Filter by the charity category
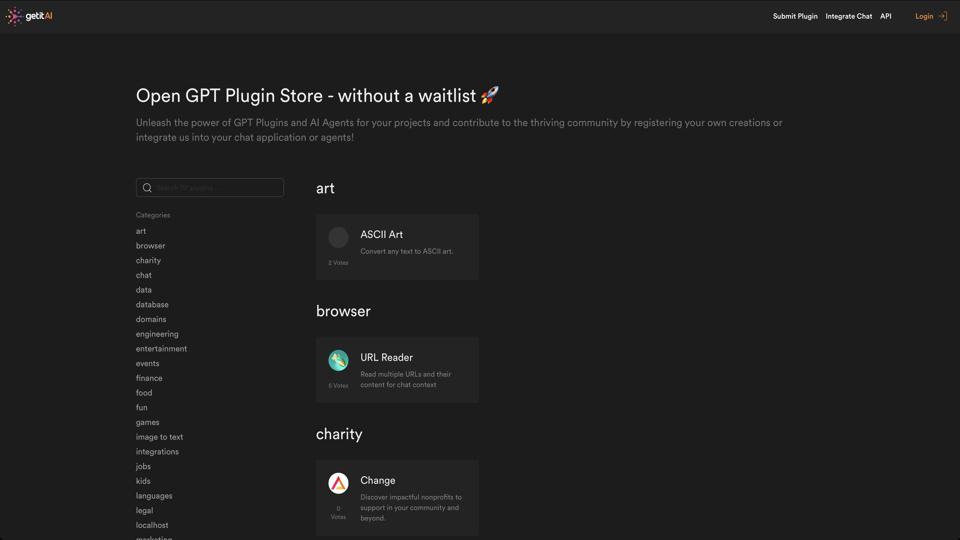The height and width of the screenshot is (540, 960). point(148,260)
